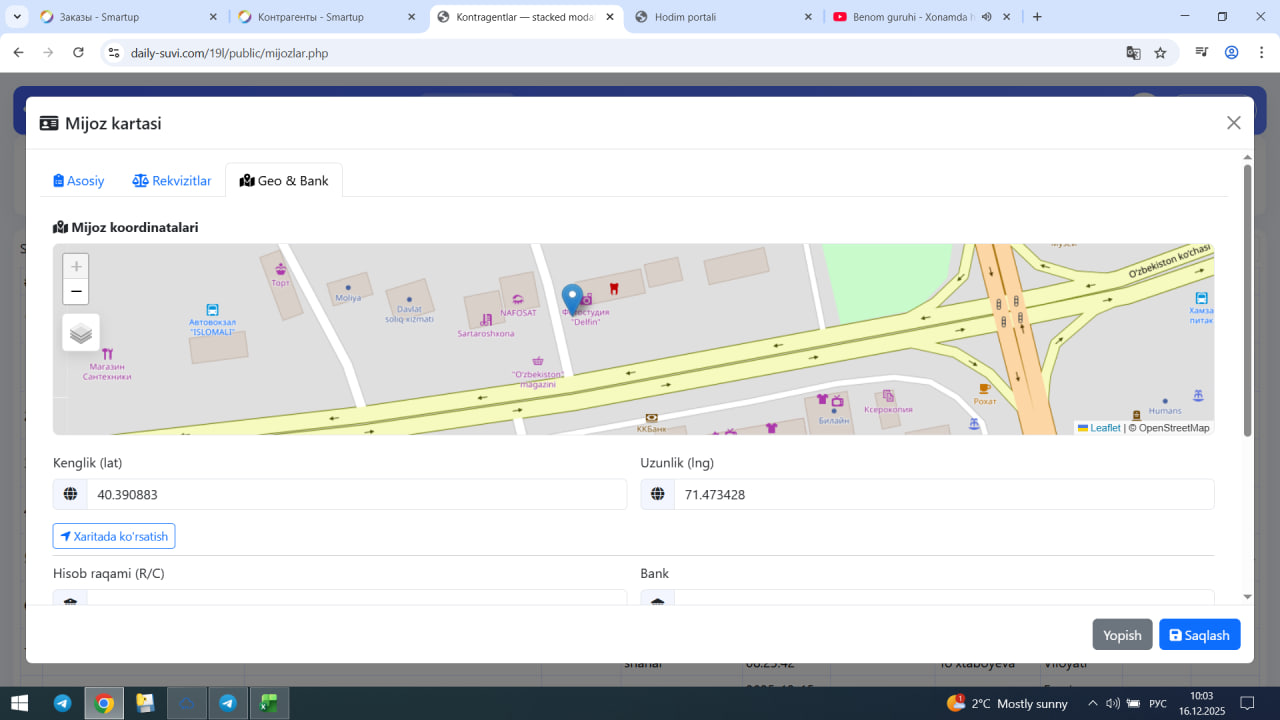Open the Chrome three-dot menu
The image size is (1280, 720).
coord(1261,53)
